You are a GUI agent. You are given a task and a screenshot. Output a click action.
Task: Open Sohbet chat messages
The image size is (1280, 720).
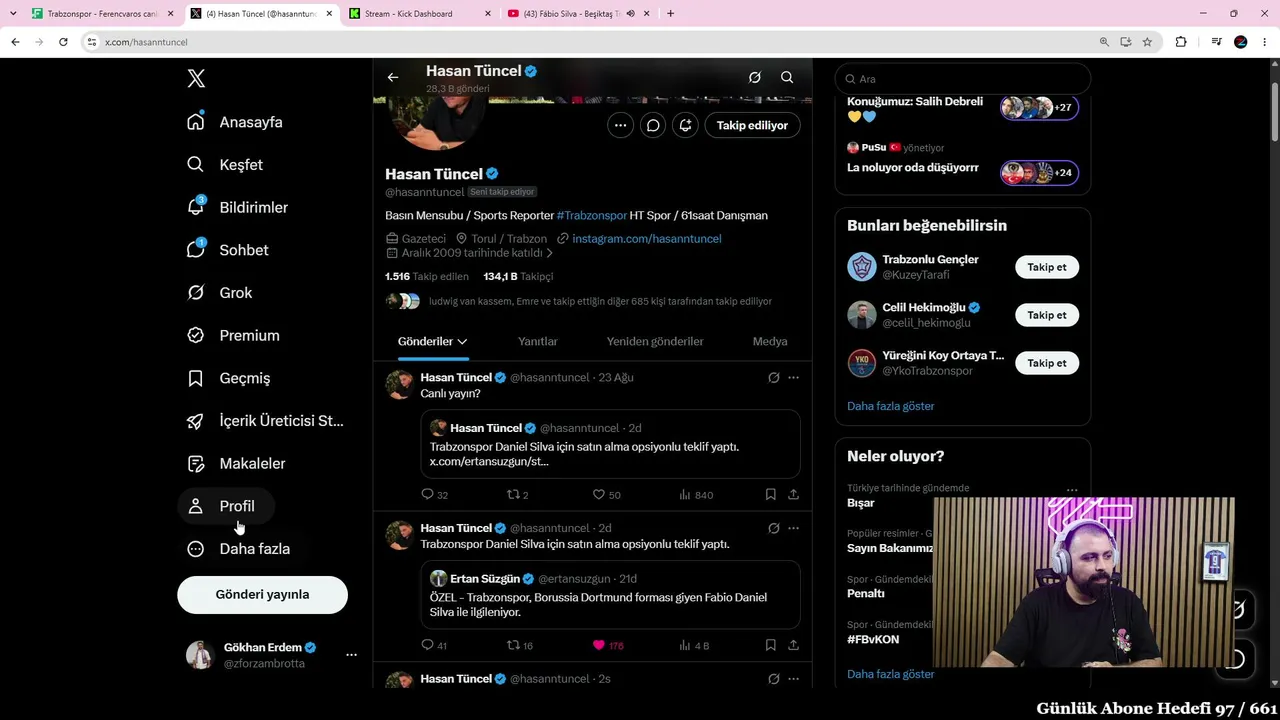point(228,250)
